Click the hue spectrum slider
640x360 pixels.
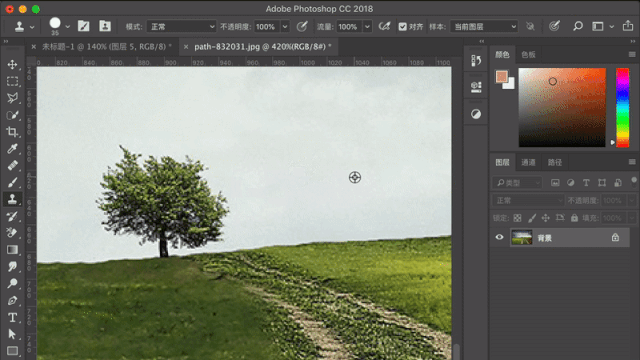622,107
